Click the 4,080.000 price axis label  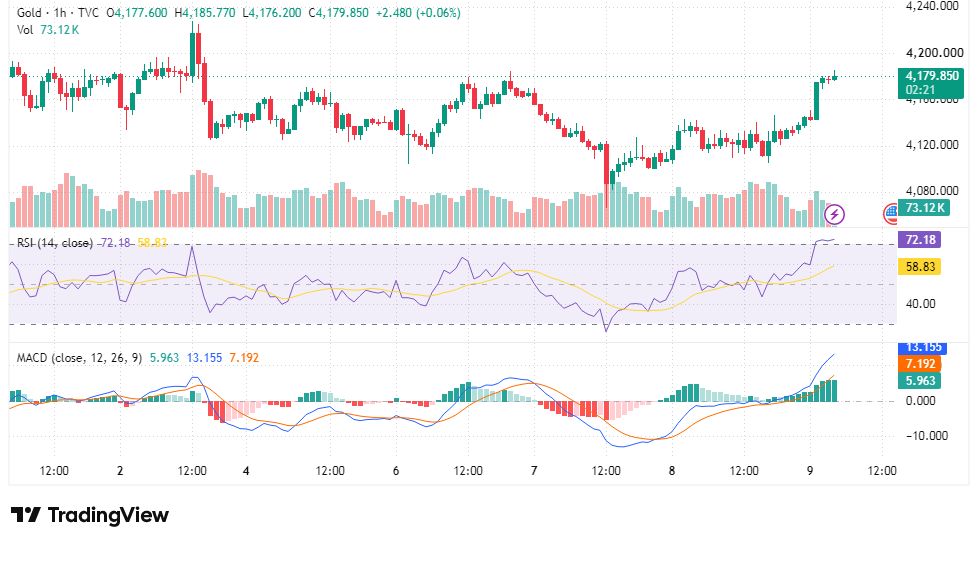[932, 191]
